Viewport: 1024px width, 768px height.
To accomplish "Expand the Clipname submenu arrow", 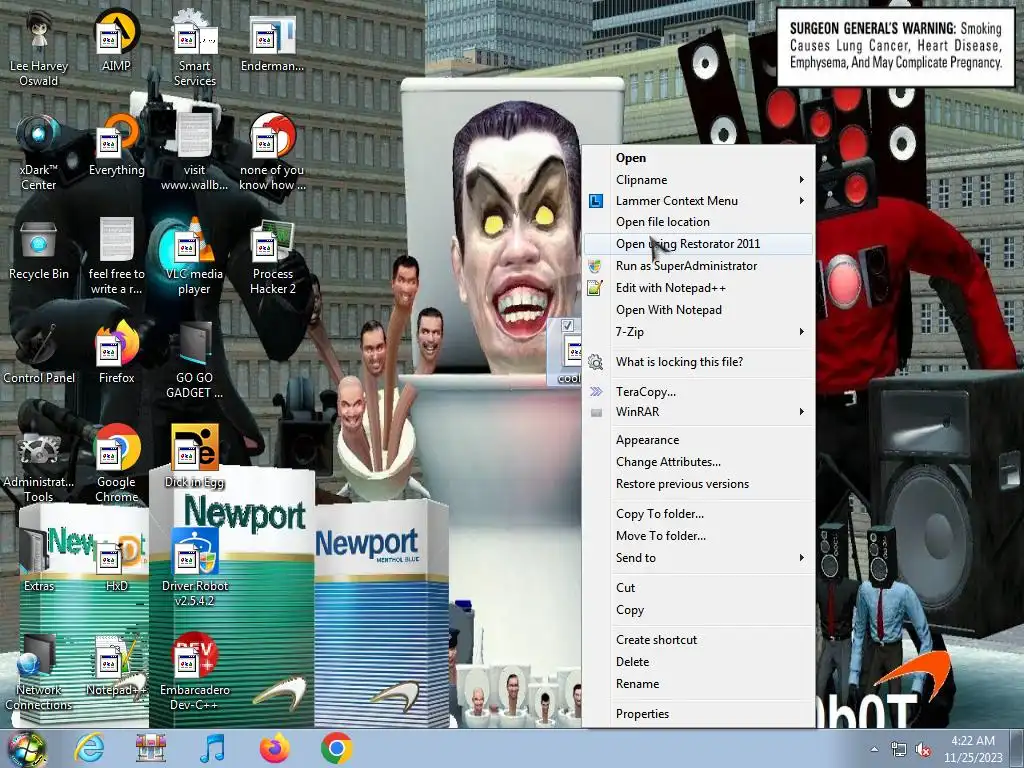I will pyautogui.click(x=801, y=180).
